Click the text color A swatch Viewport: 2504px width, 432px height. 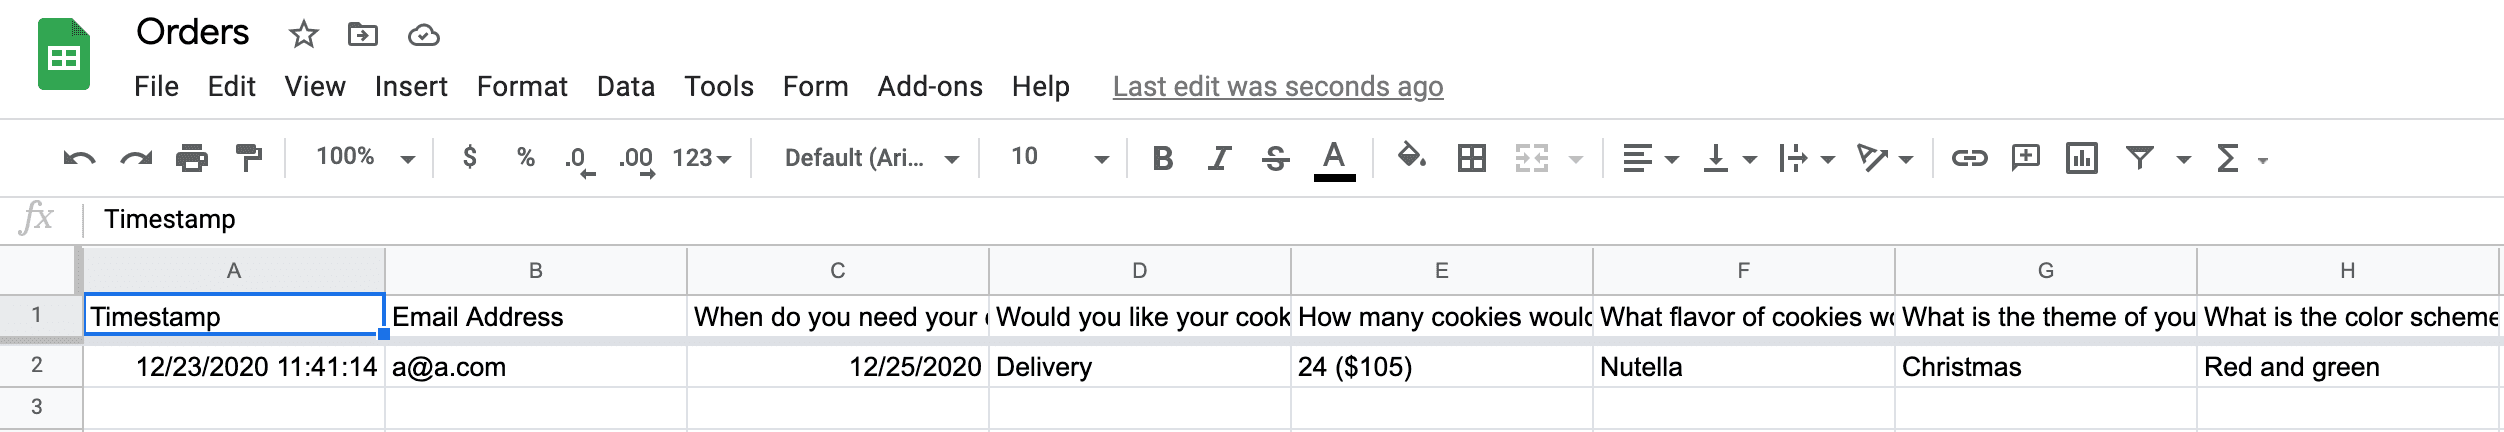1333,158
